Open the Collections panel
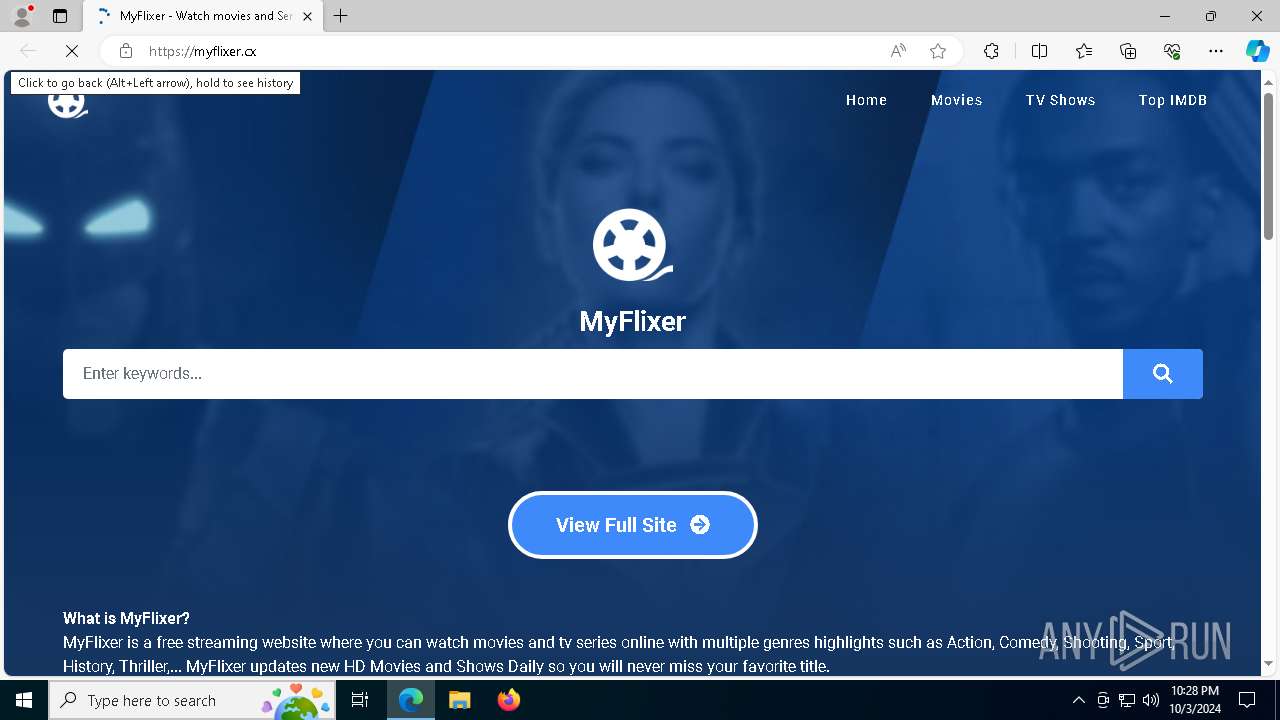Viewport: 1280px width, 720px height. tap(1128, 51)
